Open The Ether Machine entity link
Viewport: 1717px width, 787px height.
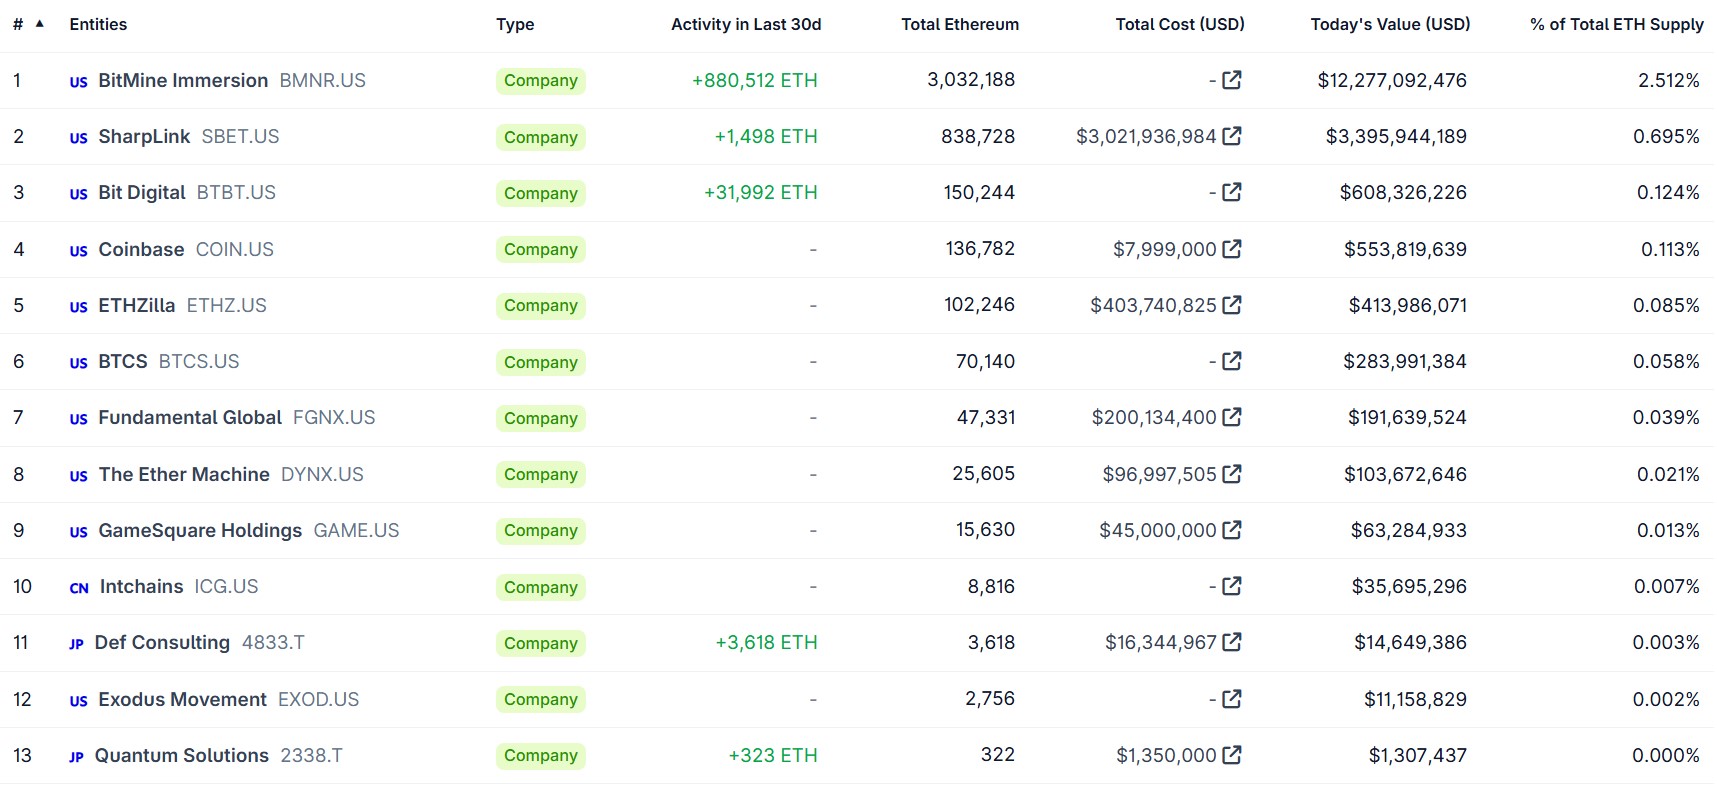(x=184, y=474)
